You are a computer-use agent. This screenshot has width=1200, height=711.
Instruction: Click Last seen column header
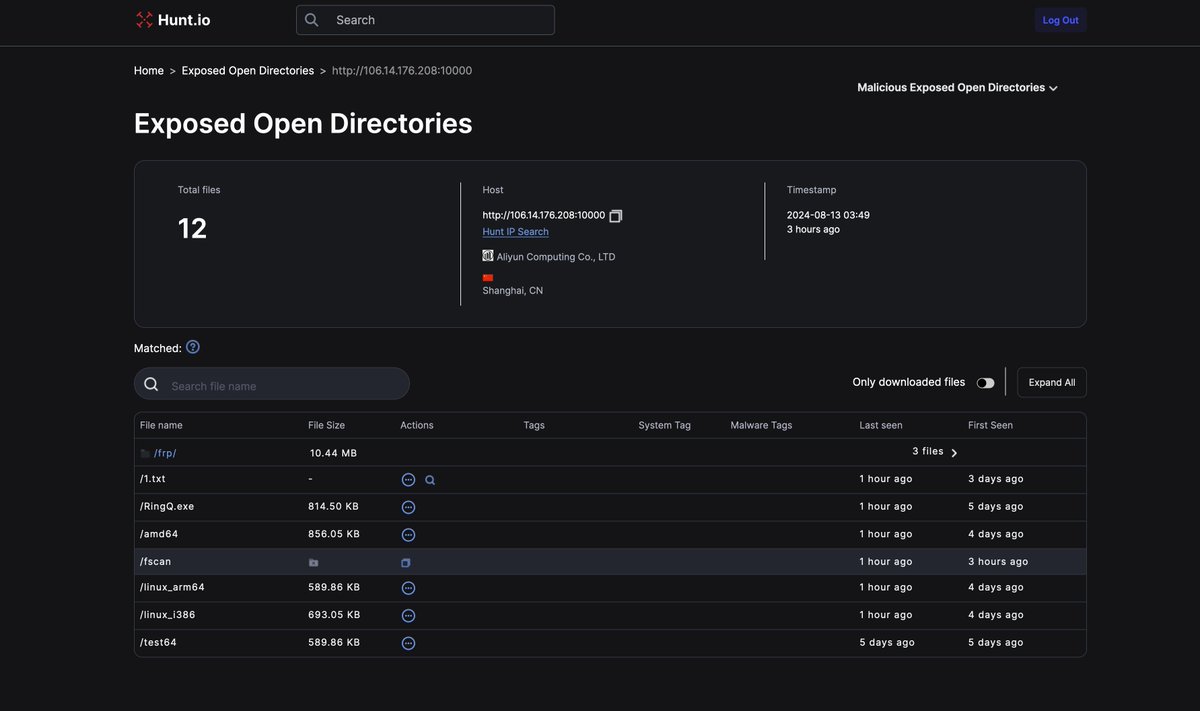pos(881,425)
